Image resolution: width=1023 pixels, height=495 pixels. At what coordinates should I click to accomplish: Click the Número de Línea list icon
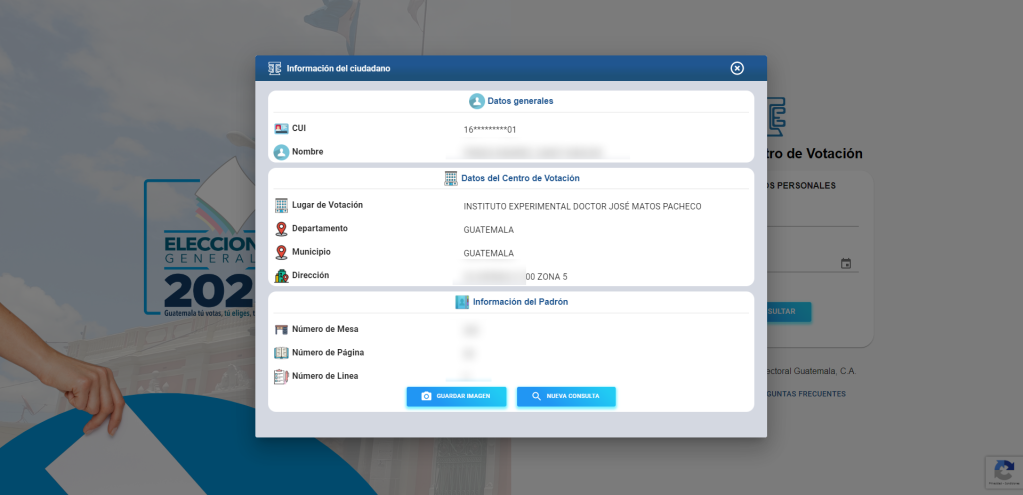[x=281, y=376]
